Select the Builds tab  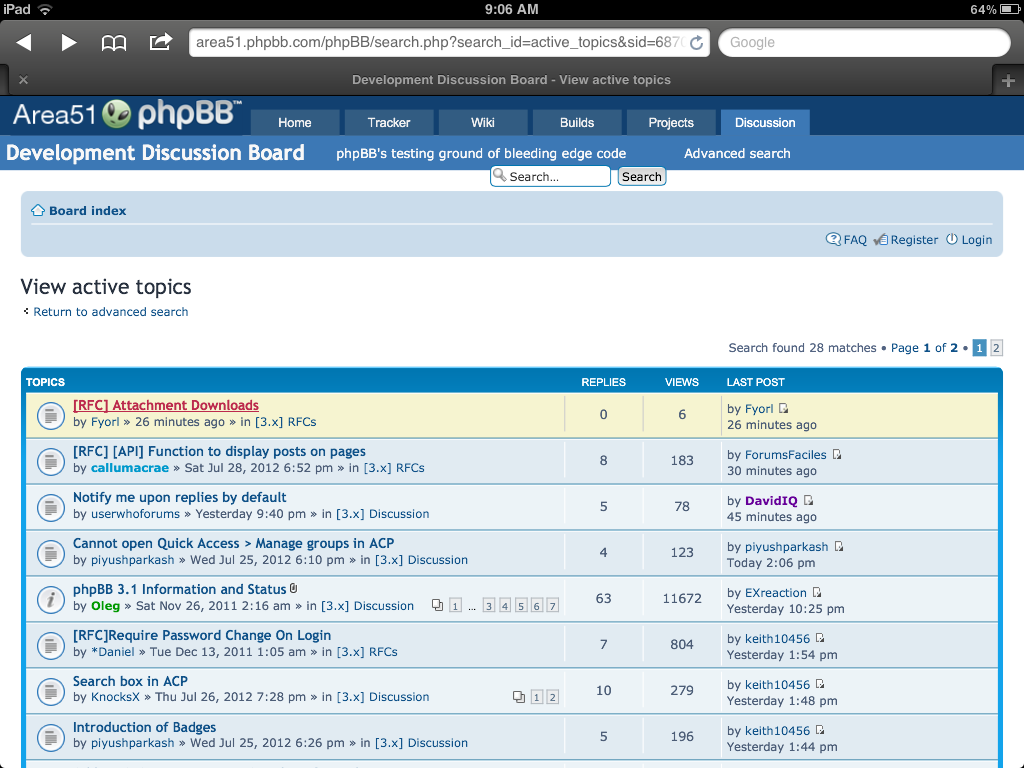[x=577, y=123]
